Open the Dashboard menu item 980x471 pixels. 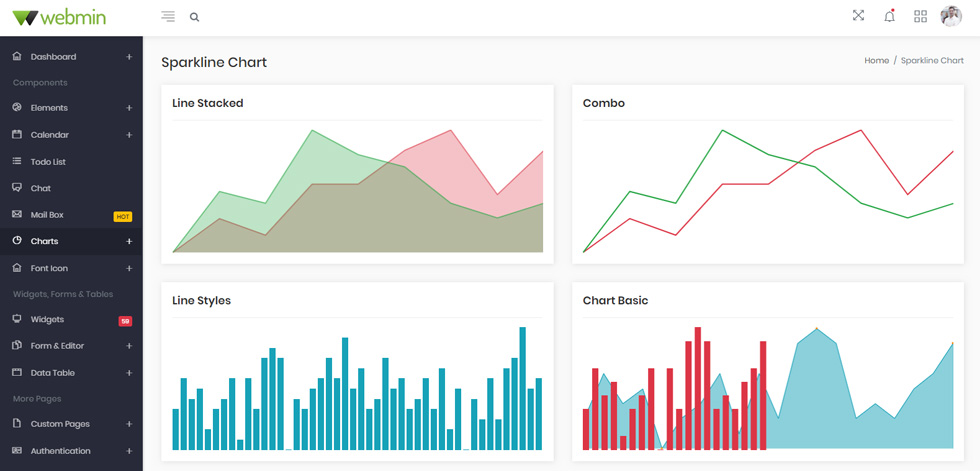(x=71, y=57)
